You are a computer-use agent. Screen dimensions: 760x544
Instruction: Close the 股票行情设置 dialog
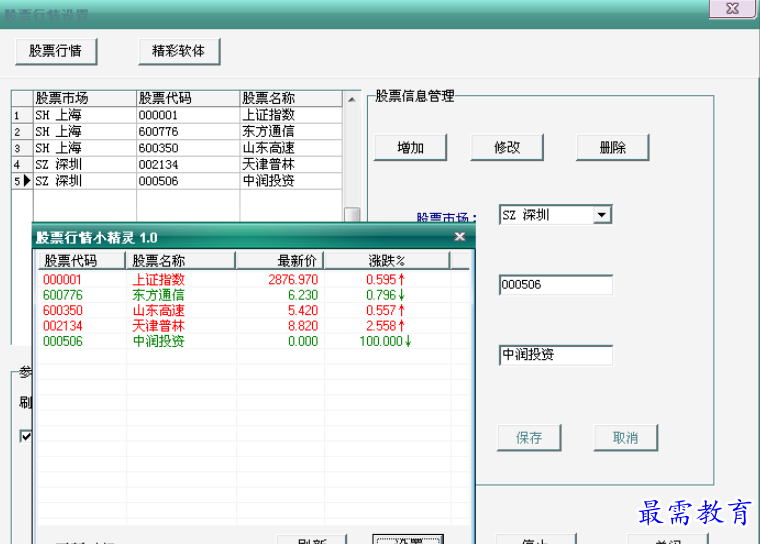click(x=732, y=9)
